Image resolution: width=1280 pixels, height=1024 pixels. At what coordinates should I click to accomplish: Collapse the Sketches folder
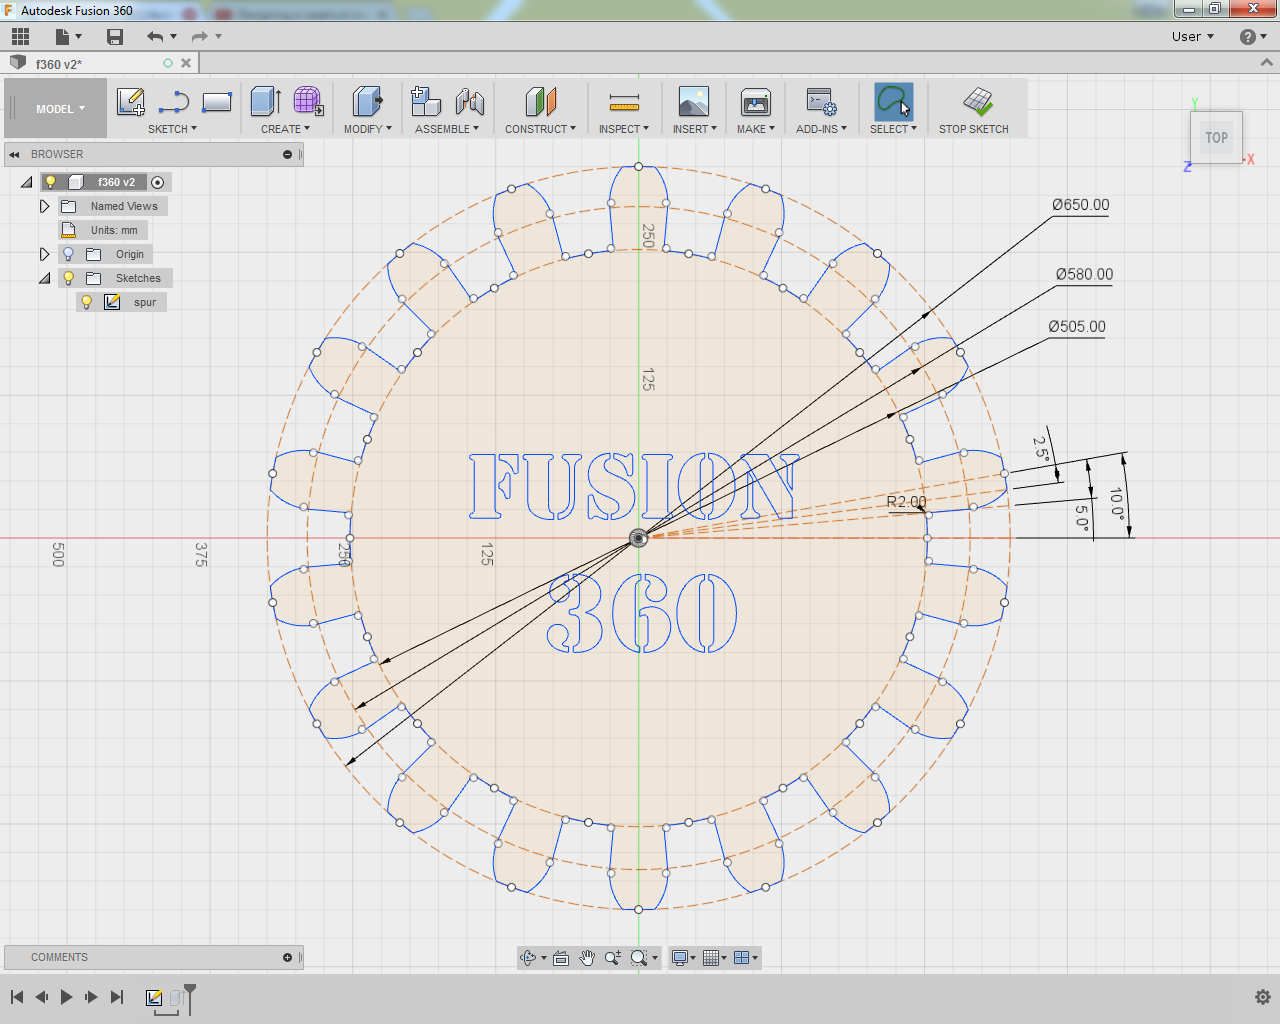[x=44, y=278]
